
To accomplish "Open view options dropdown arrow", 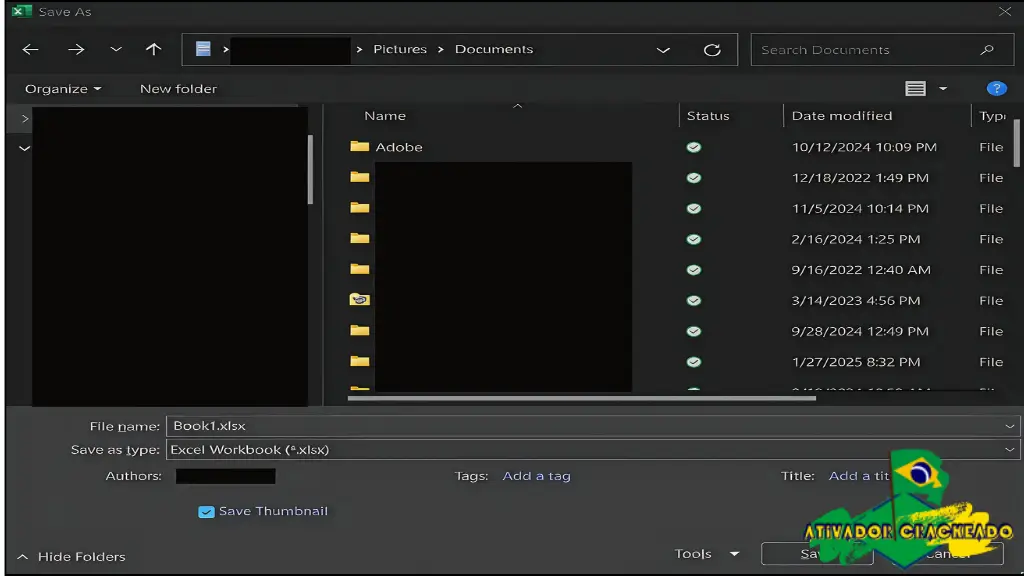I will point(943,89).
